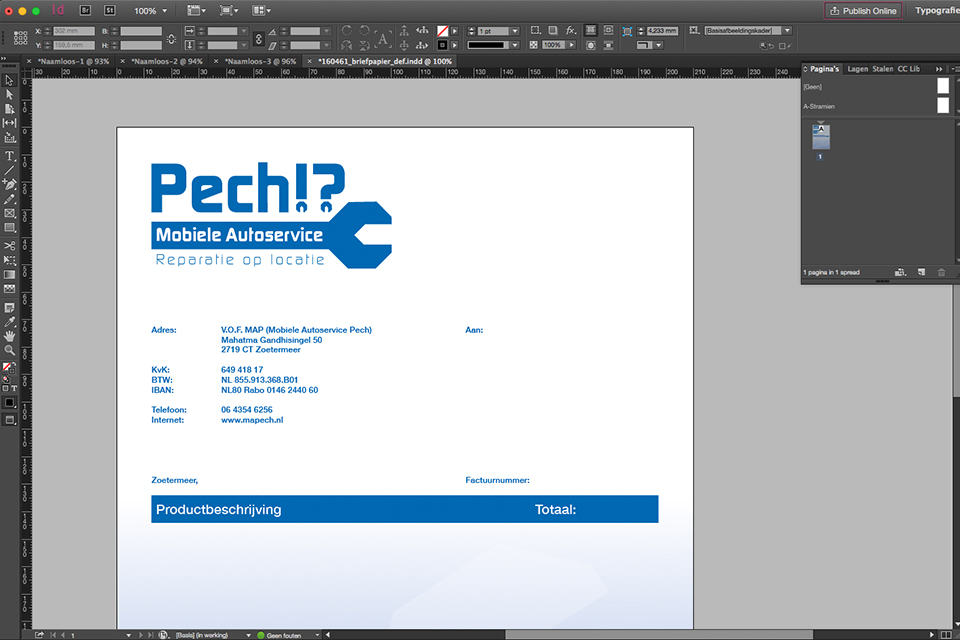
Task: Select the Eyedropper tool
Action: [9, 321]
